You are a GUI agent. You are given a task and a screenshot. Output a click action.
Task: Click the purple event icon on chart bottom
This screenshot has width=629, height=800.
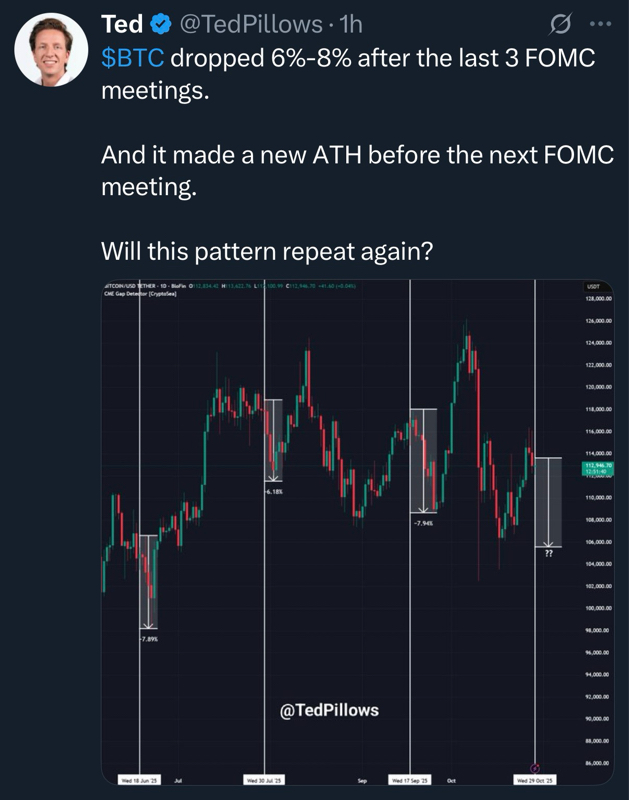pos(535,767)
